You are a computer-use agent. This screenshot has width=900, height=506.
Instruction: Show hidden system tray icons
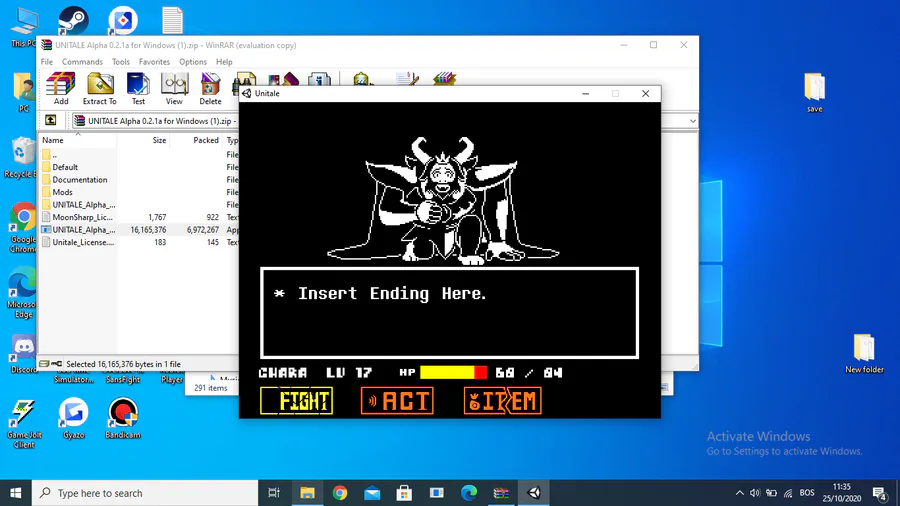coord(739,493)
